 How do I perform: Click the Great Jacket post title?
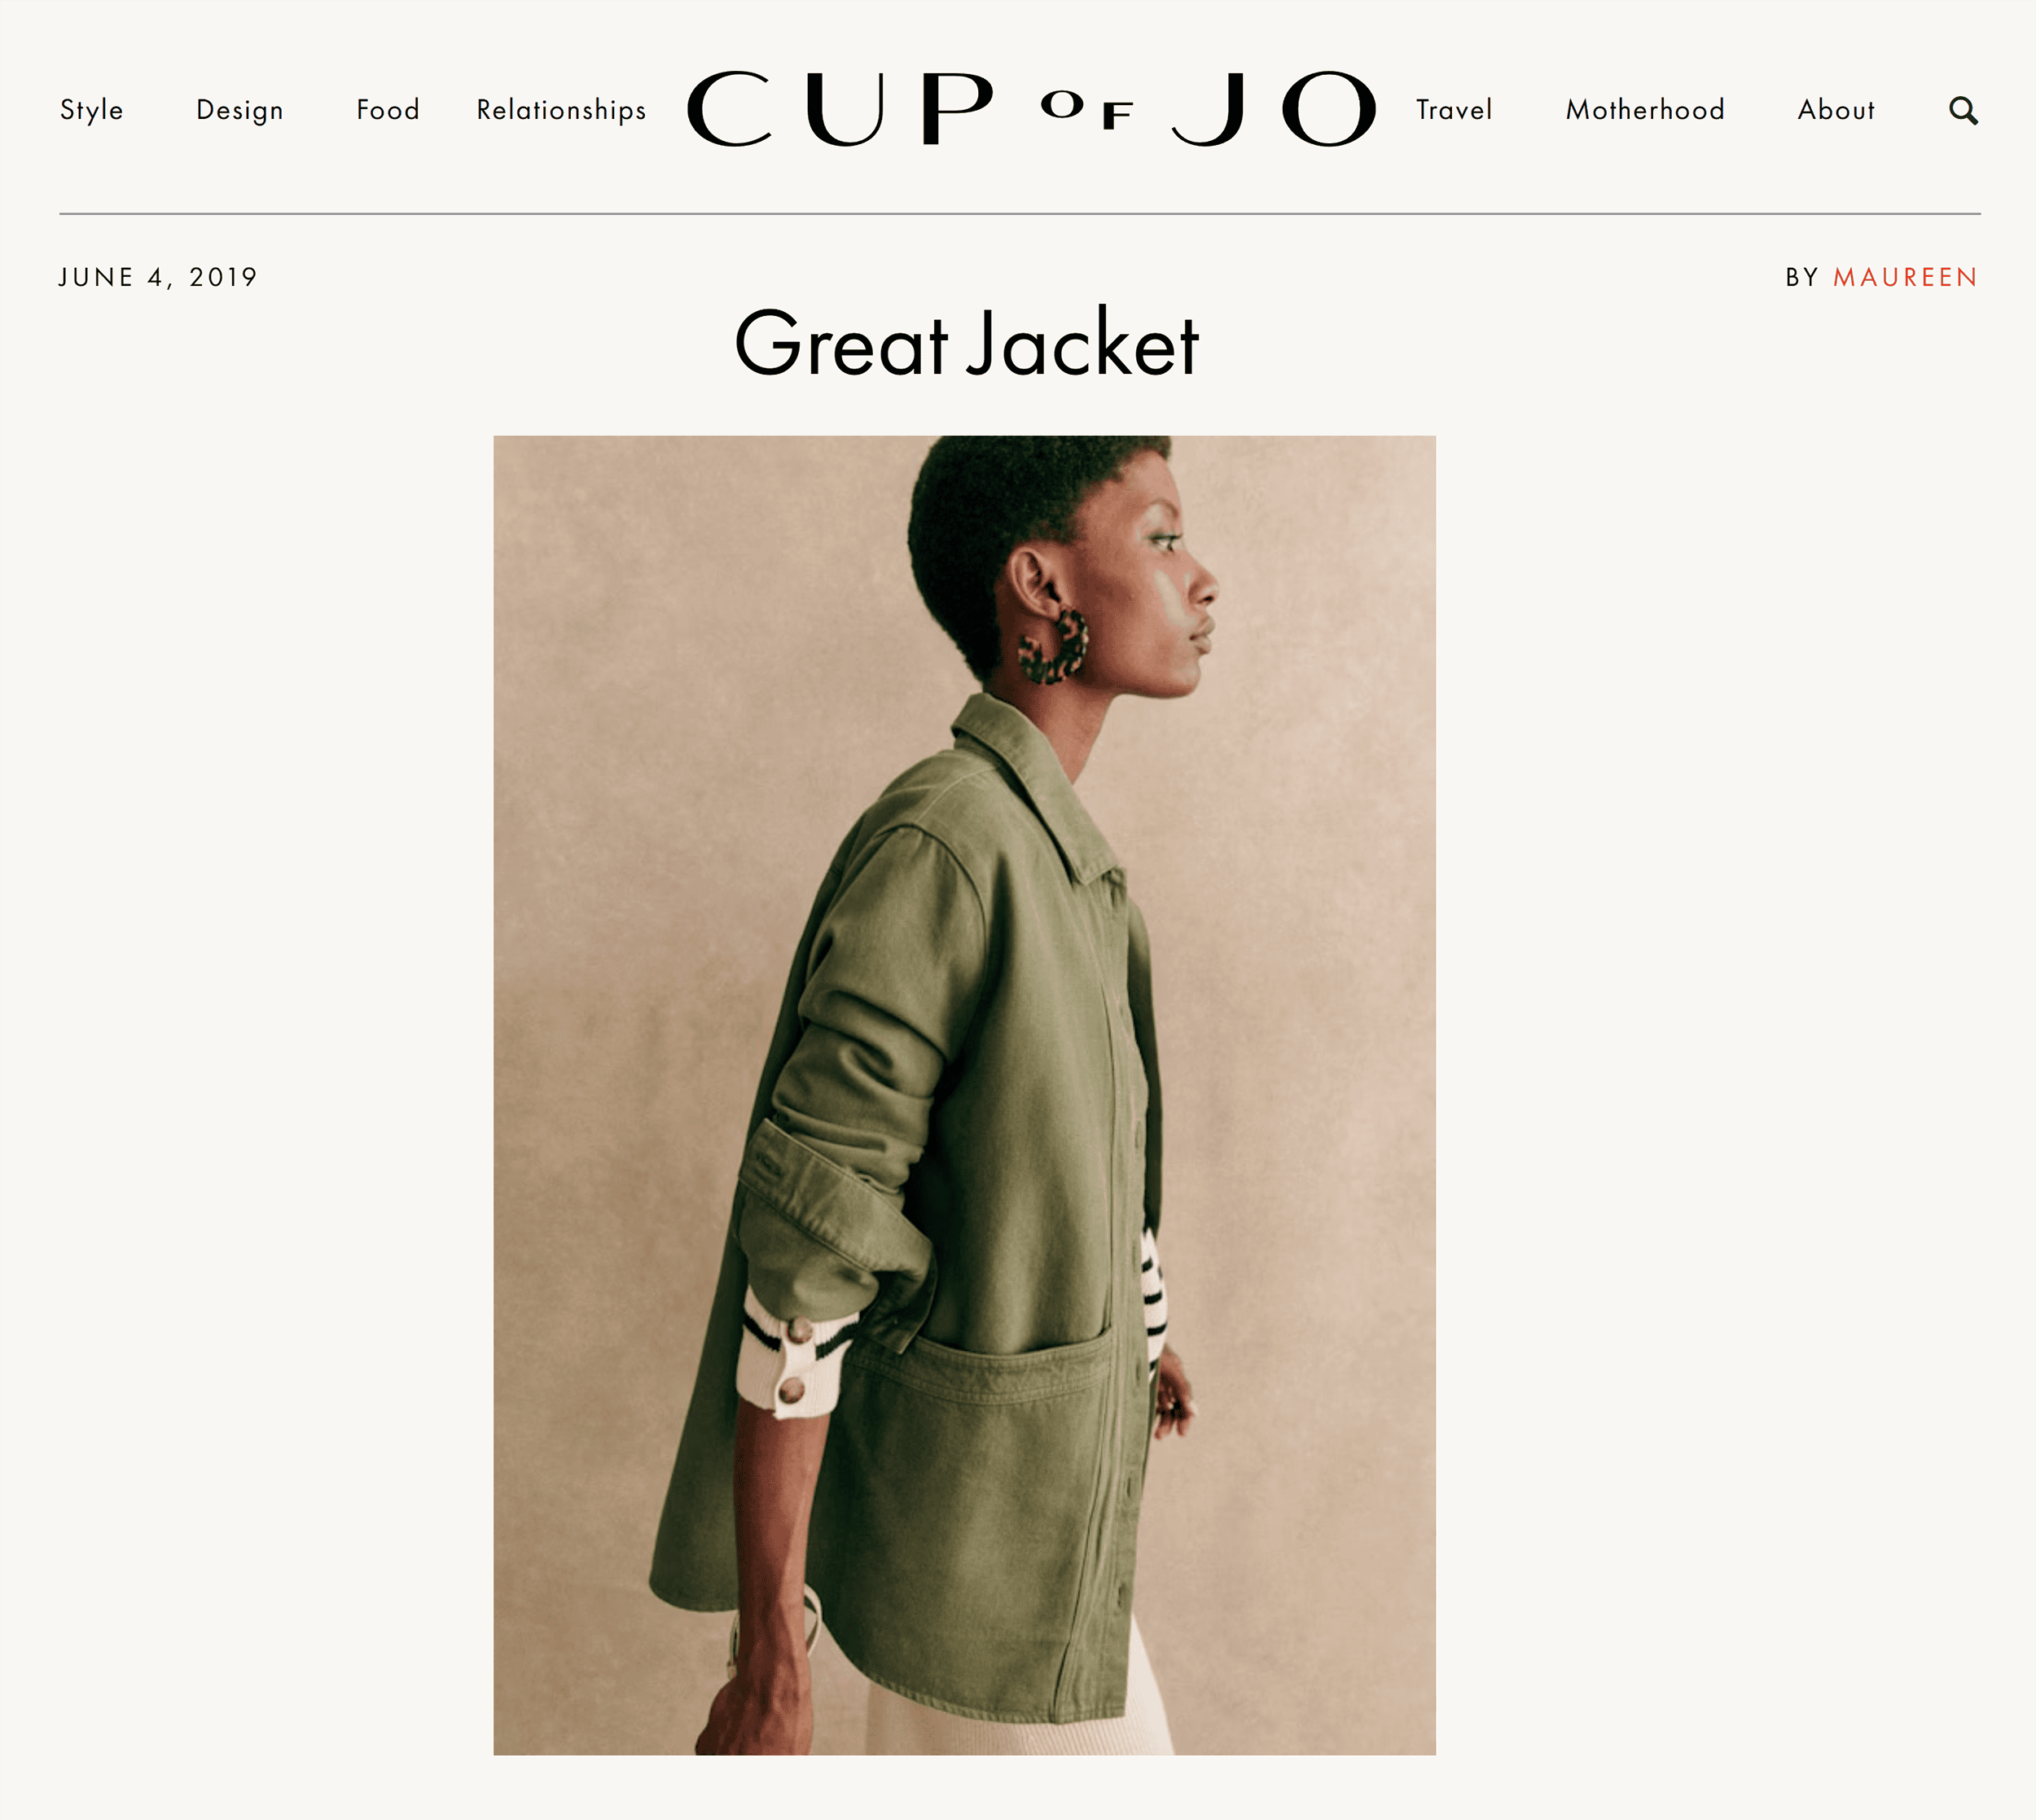[966, 343]
